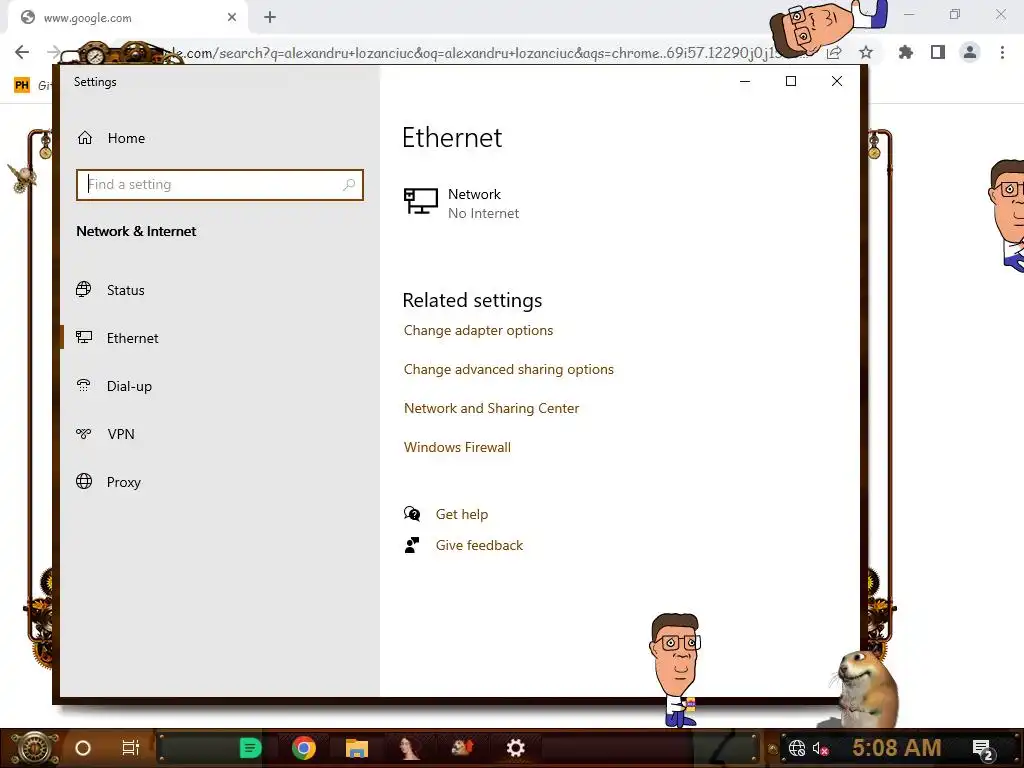Screen dimensions: 1024x768
Task: Click the VPN icon in the sidebar
Action: [x=84, y=433]
